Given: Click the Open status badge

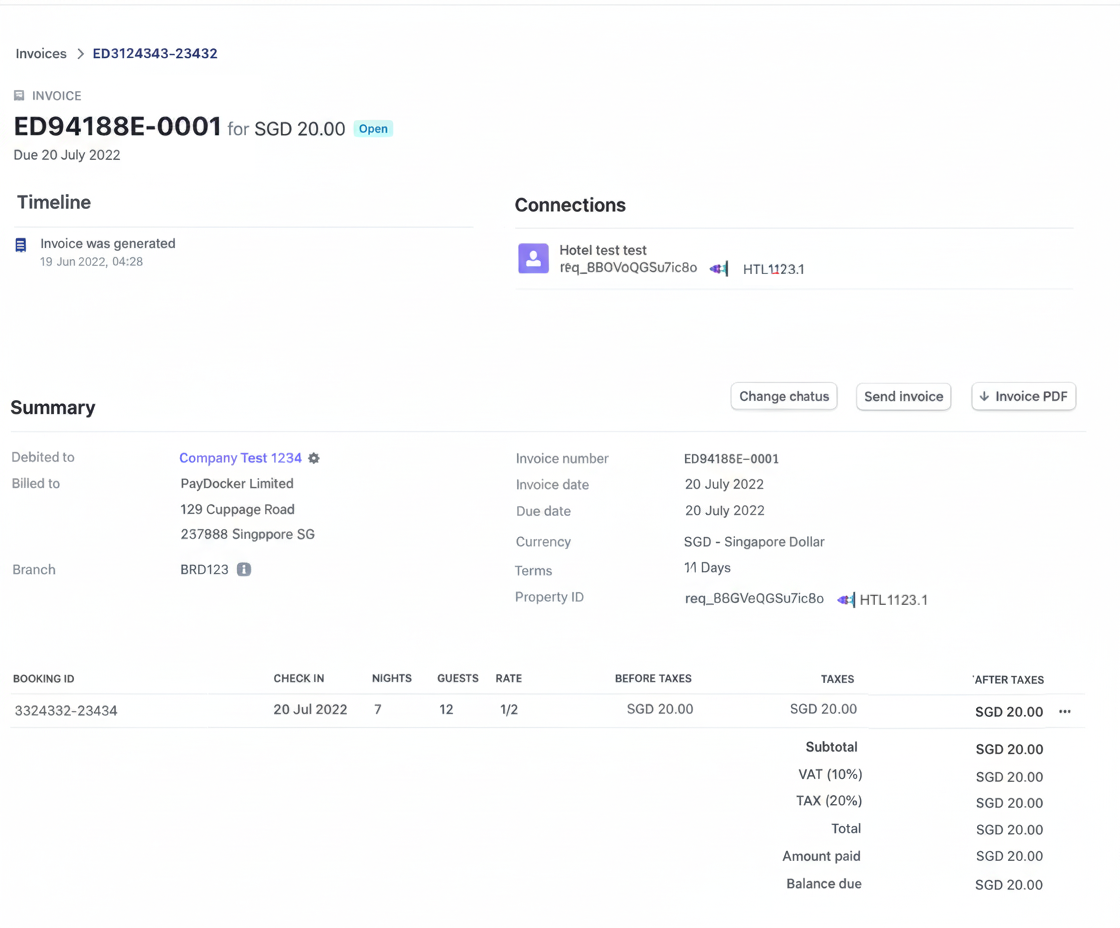Looking at the screenshot, I should tap(373, 129).
